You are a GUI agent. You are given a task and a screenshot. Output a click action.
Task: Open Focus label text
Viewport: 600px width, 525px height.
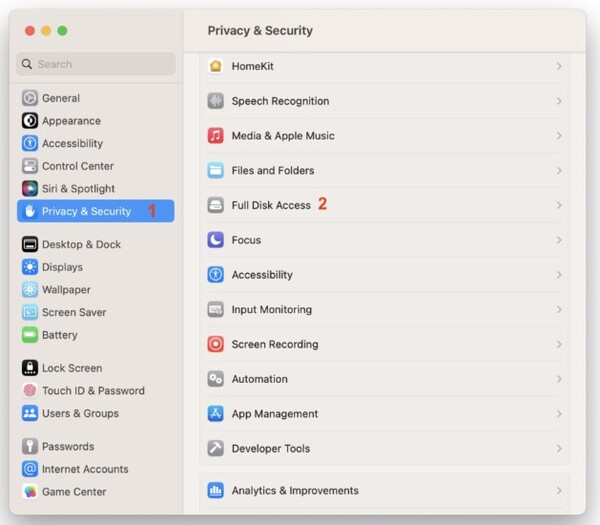click(x=246, y=240)
